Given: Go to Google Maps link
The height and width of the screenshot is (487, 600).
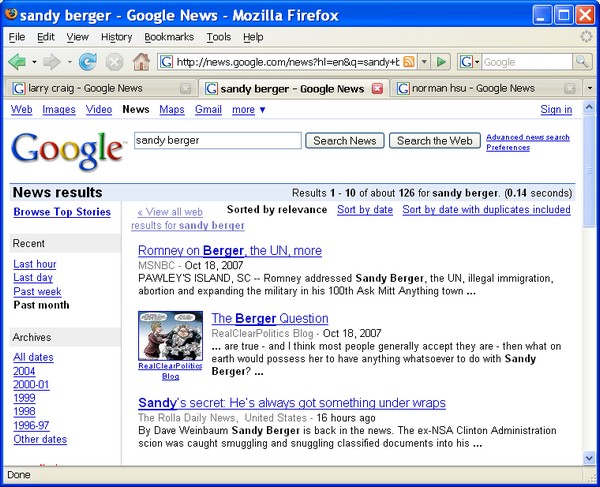Looking at the screenshot, I should pyautogui.click(x=172, y=110).
